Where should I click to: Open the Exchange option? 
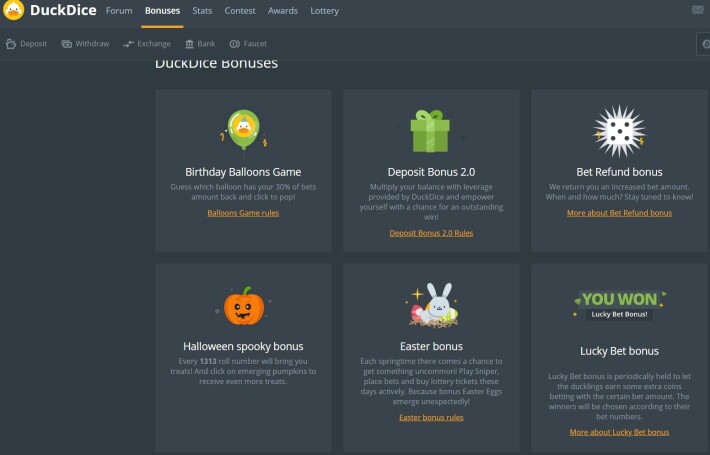147,44
